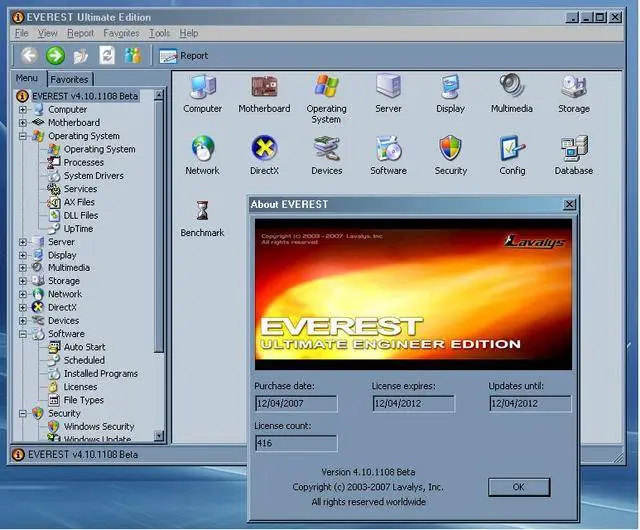Select Services in the tree
640x530 pixels.
80,189
